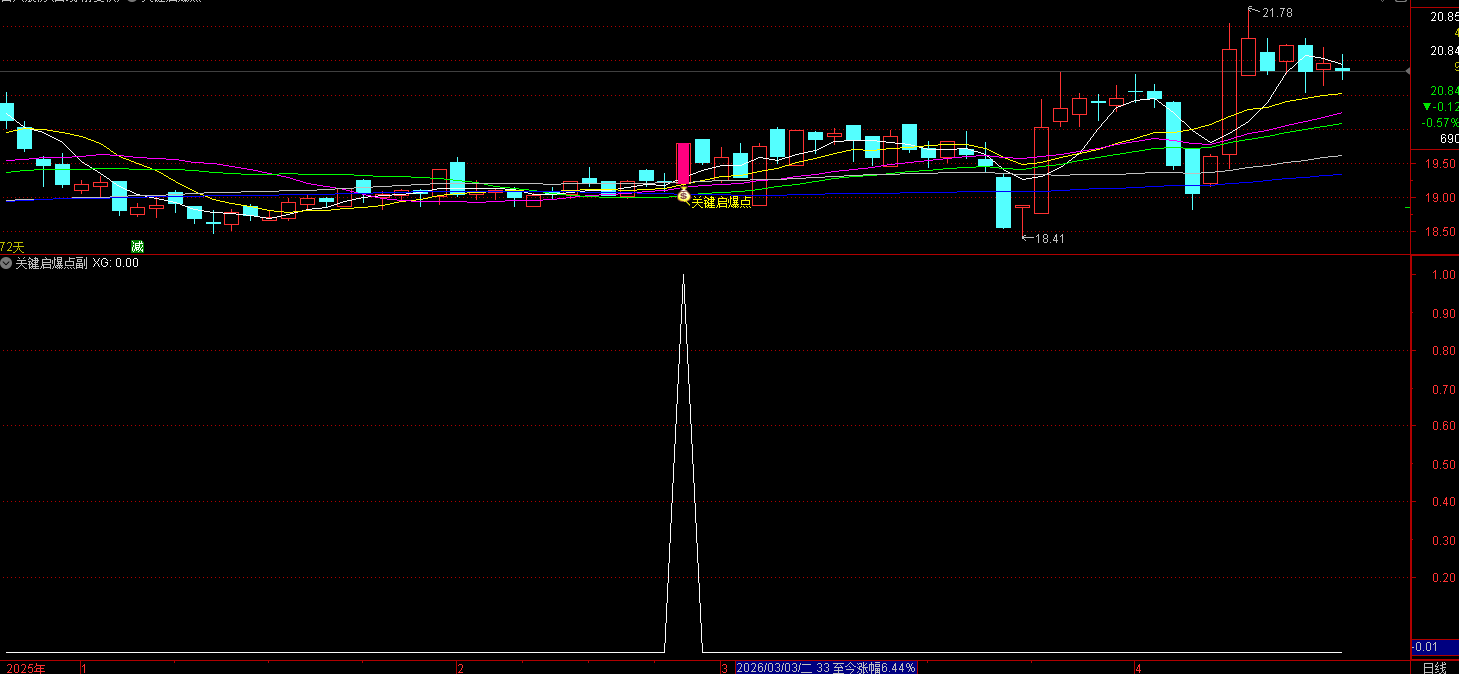This screenshot has height=674, width=1459.
Task: Click the 2025年 year label on time axis
Action: point(26,667)
